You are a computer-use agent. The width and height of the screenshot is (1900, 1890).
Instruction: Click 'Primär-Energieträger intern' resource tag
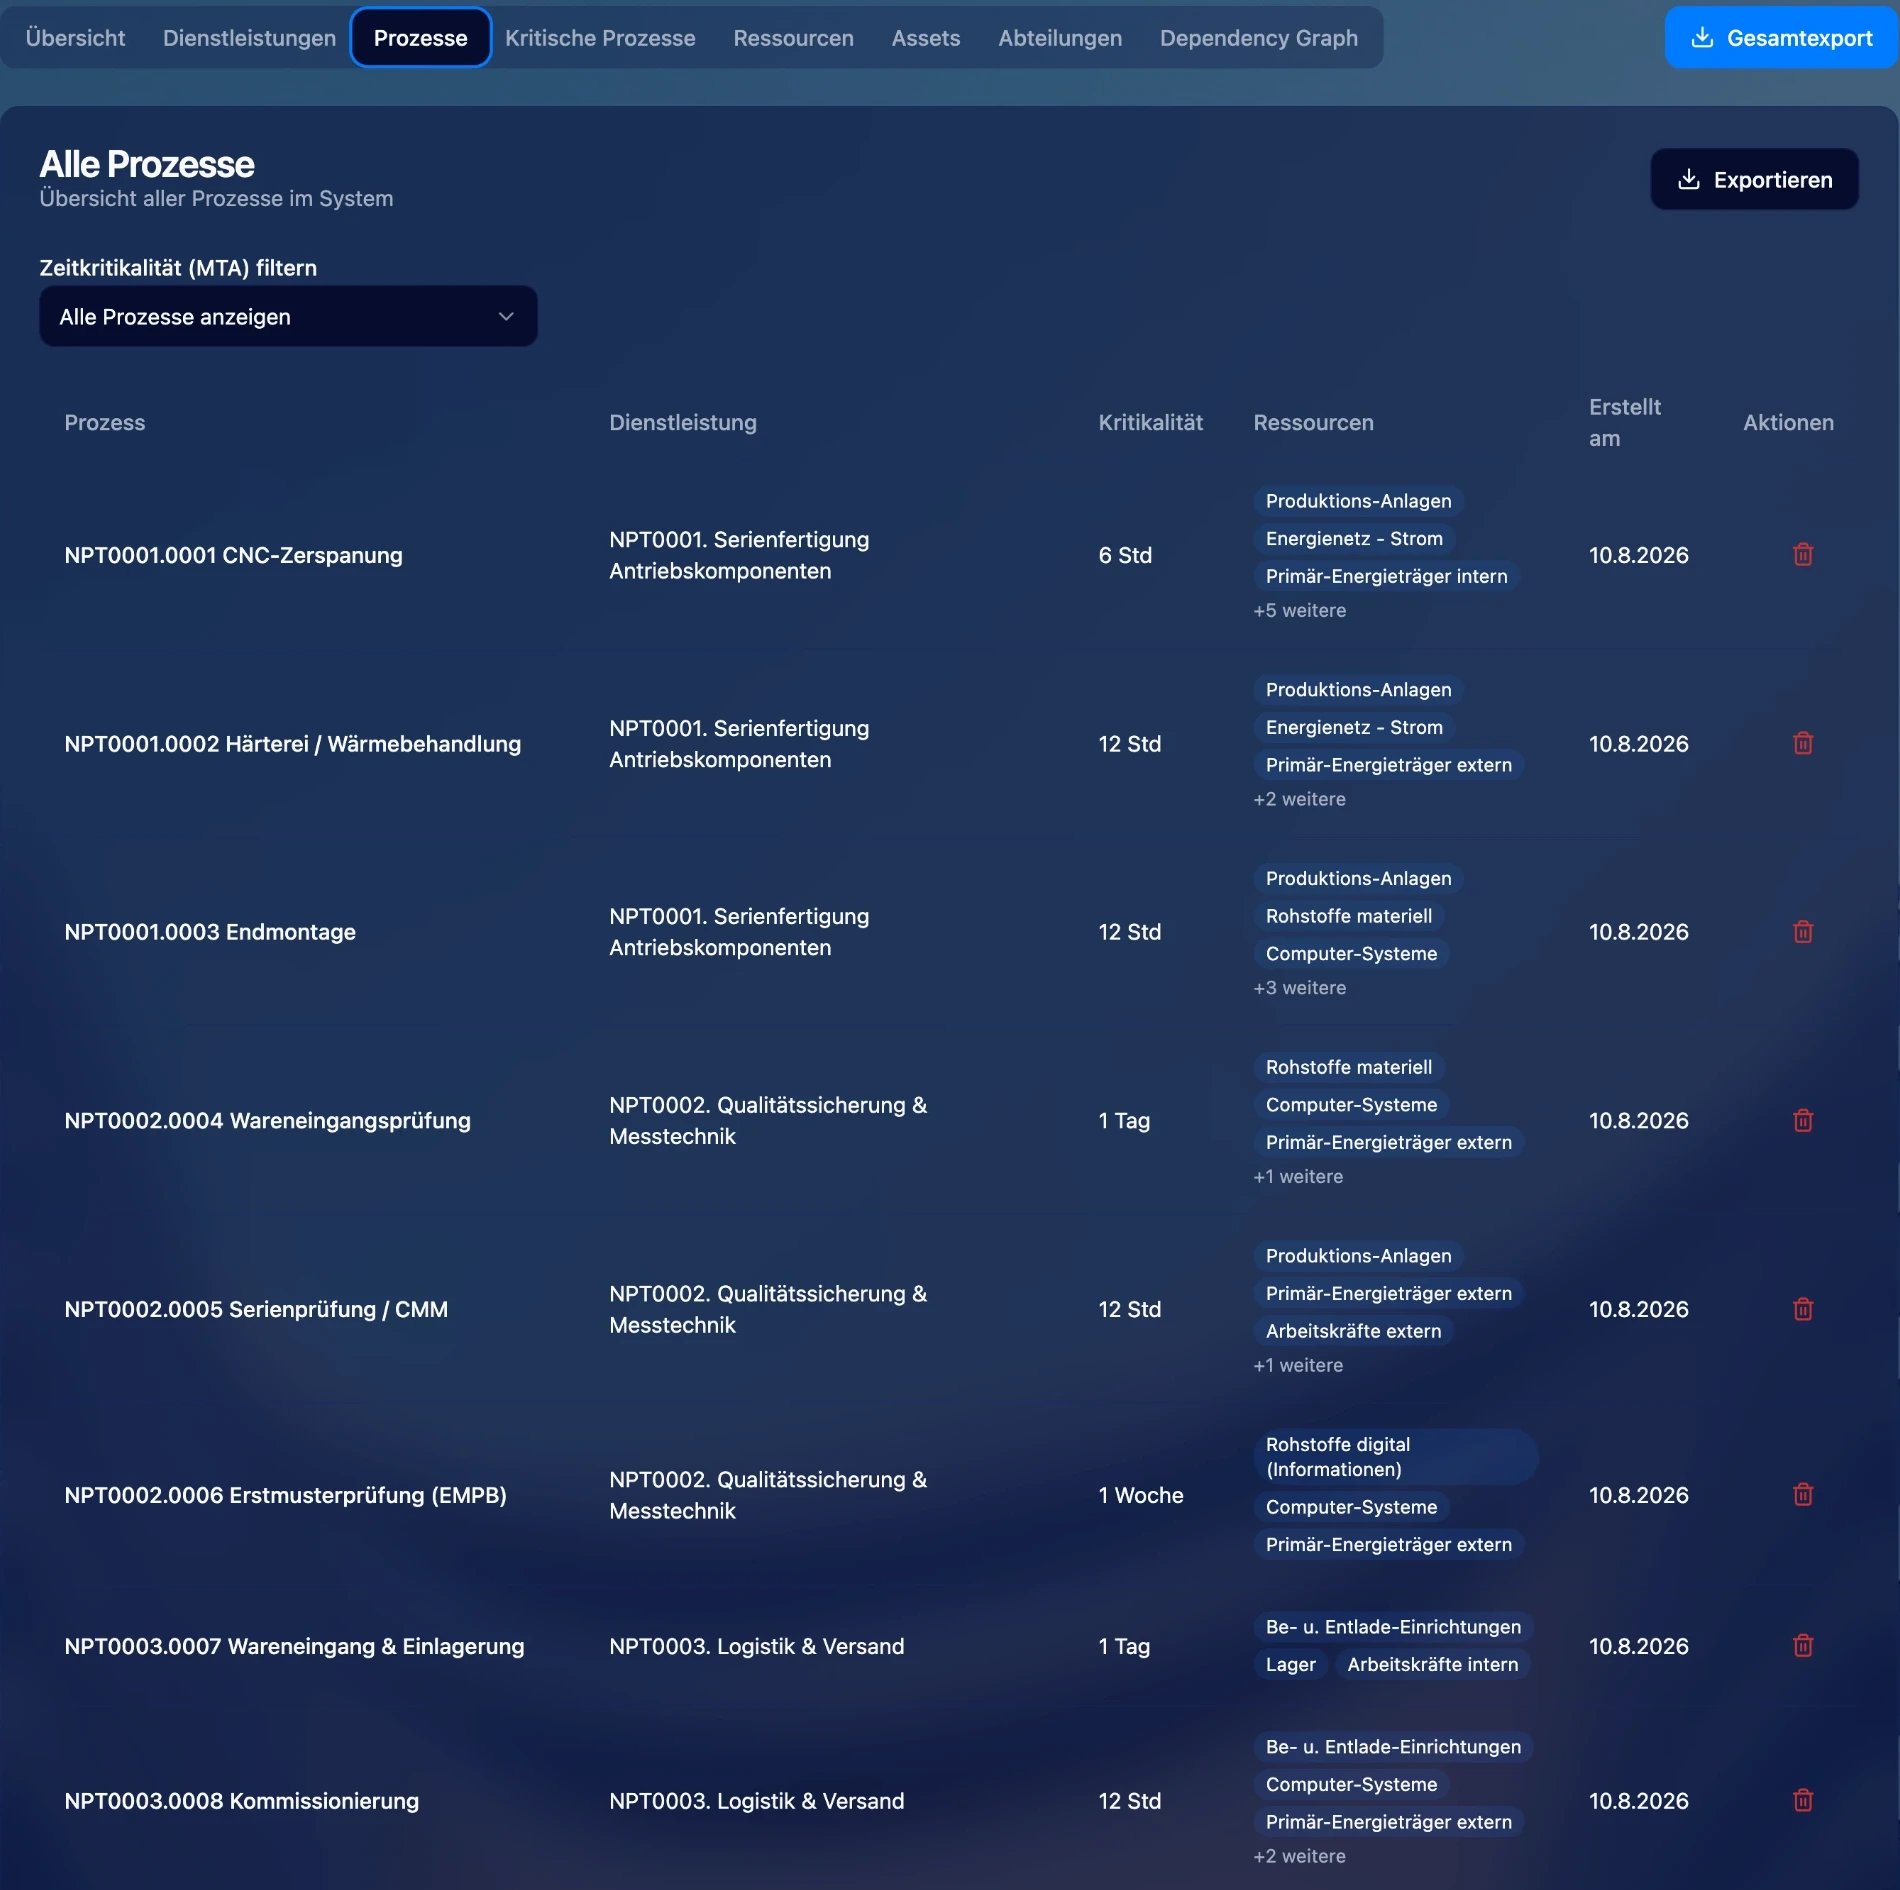[x=1386, y=577]
